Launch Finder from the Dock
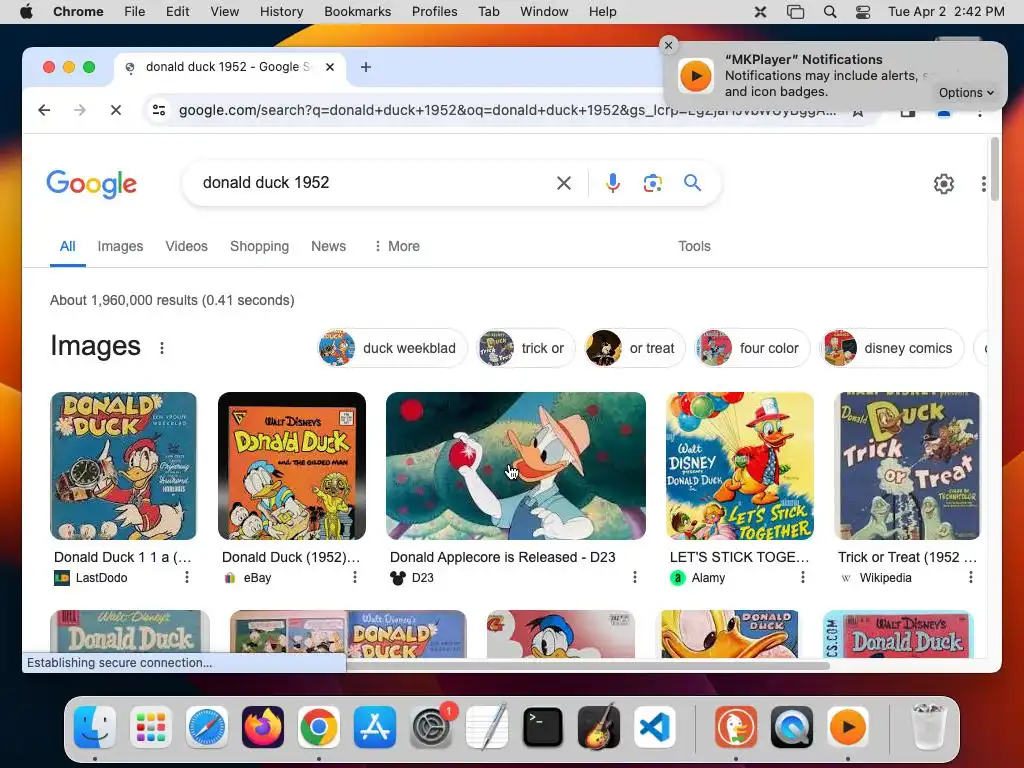 (95, 727)
